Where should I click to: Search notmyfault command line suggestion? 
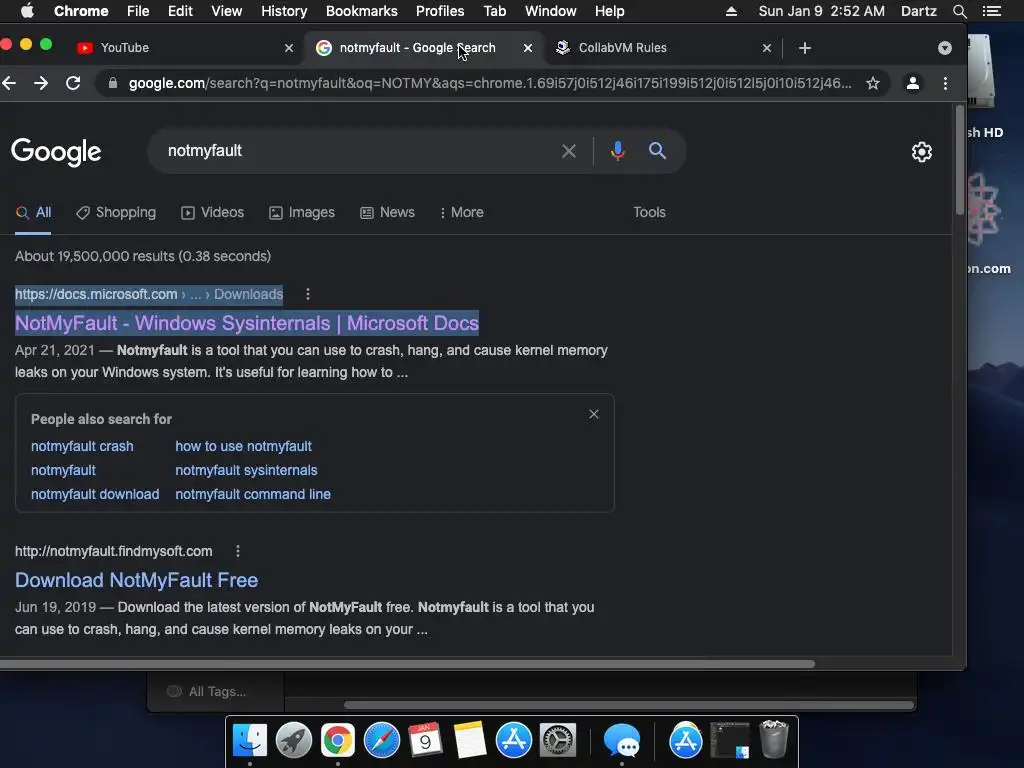253,494
